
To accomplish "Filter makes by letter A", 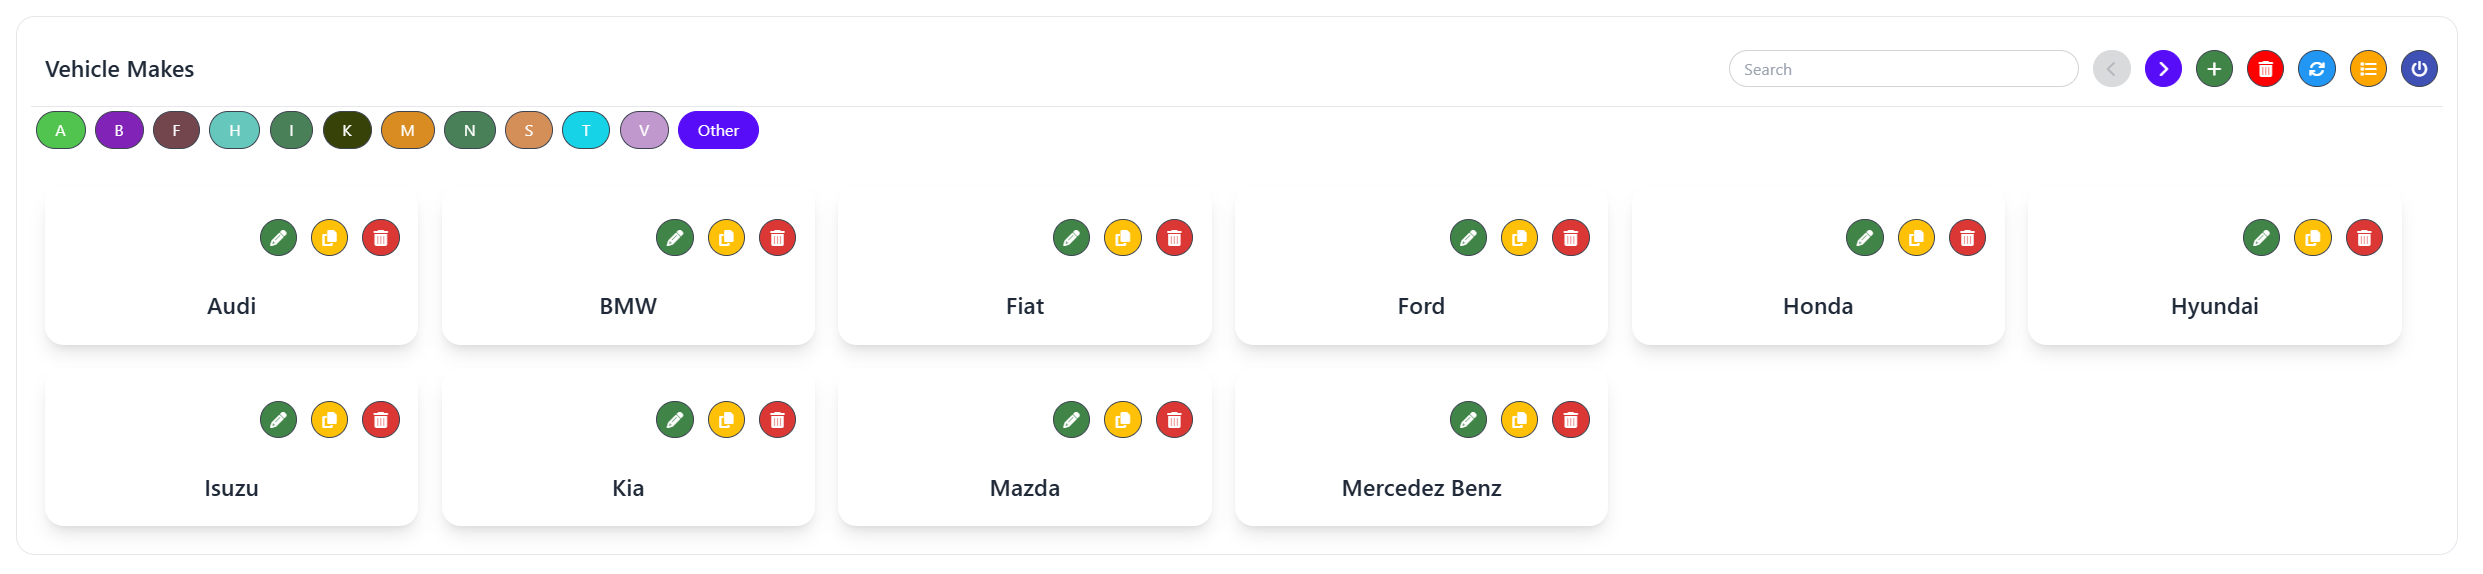I will pos(61,130).
